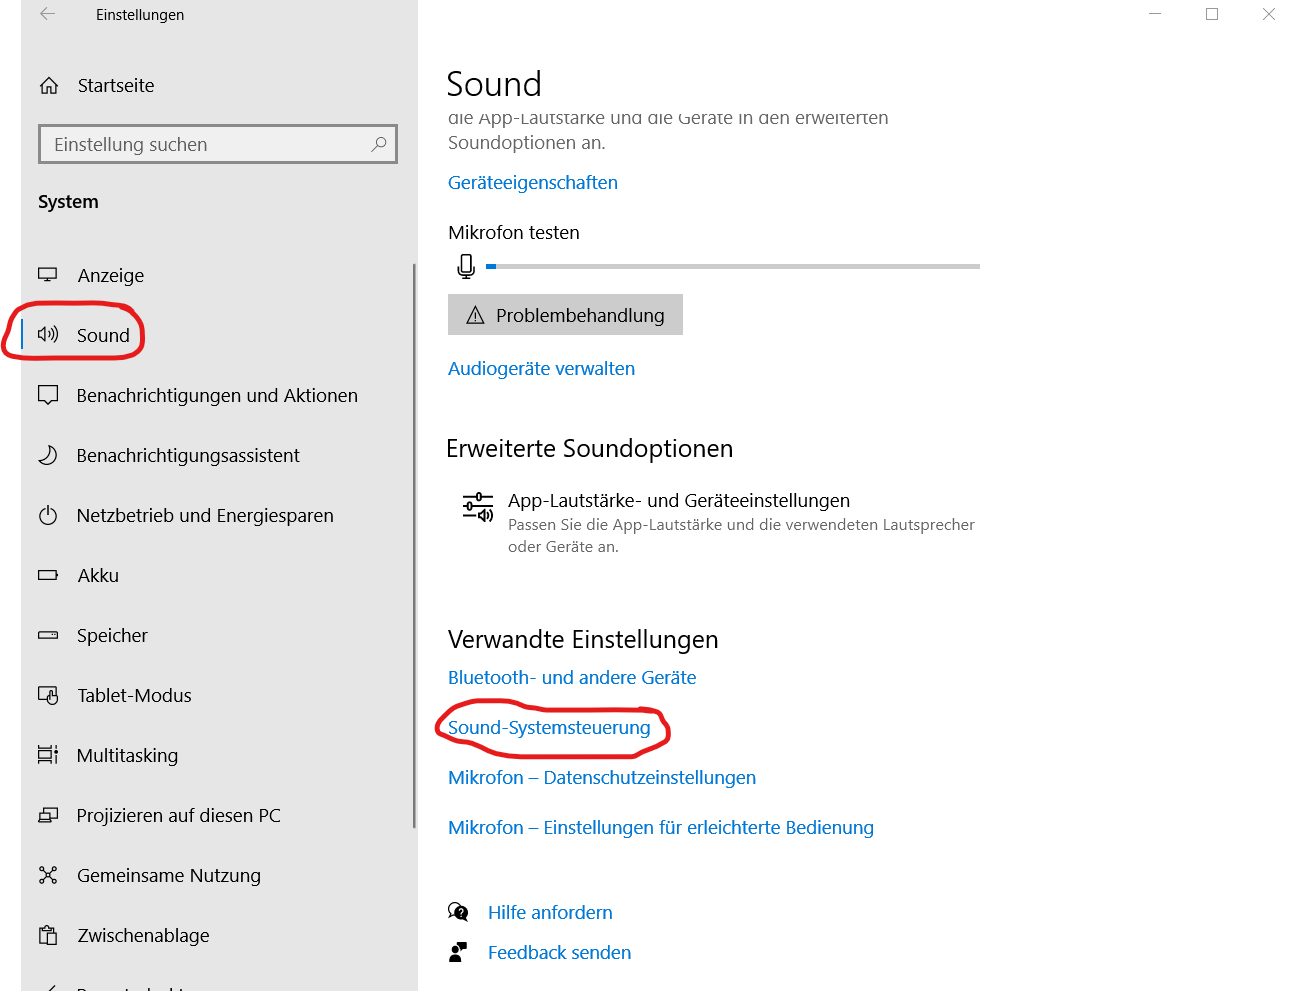The image size is (1297, 991).
Task: Open Mikrofon – Datenschutzeinstellungen link
Action: 602,778
